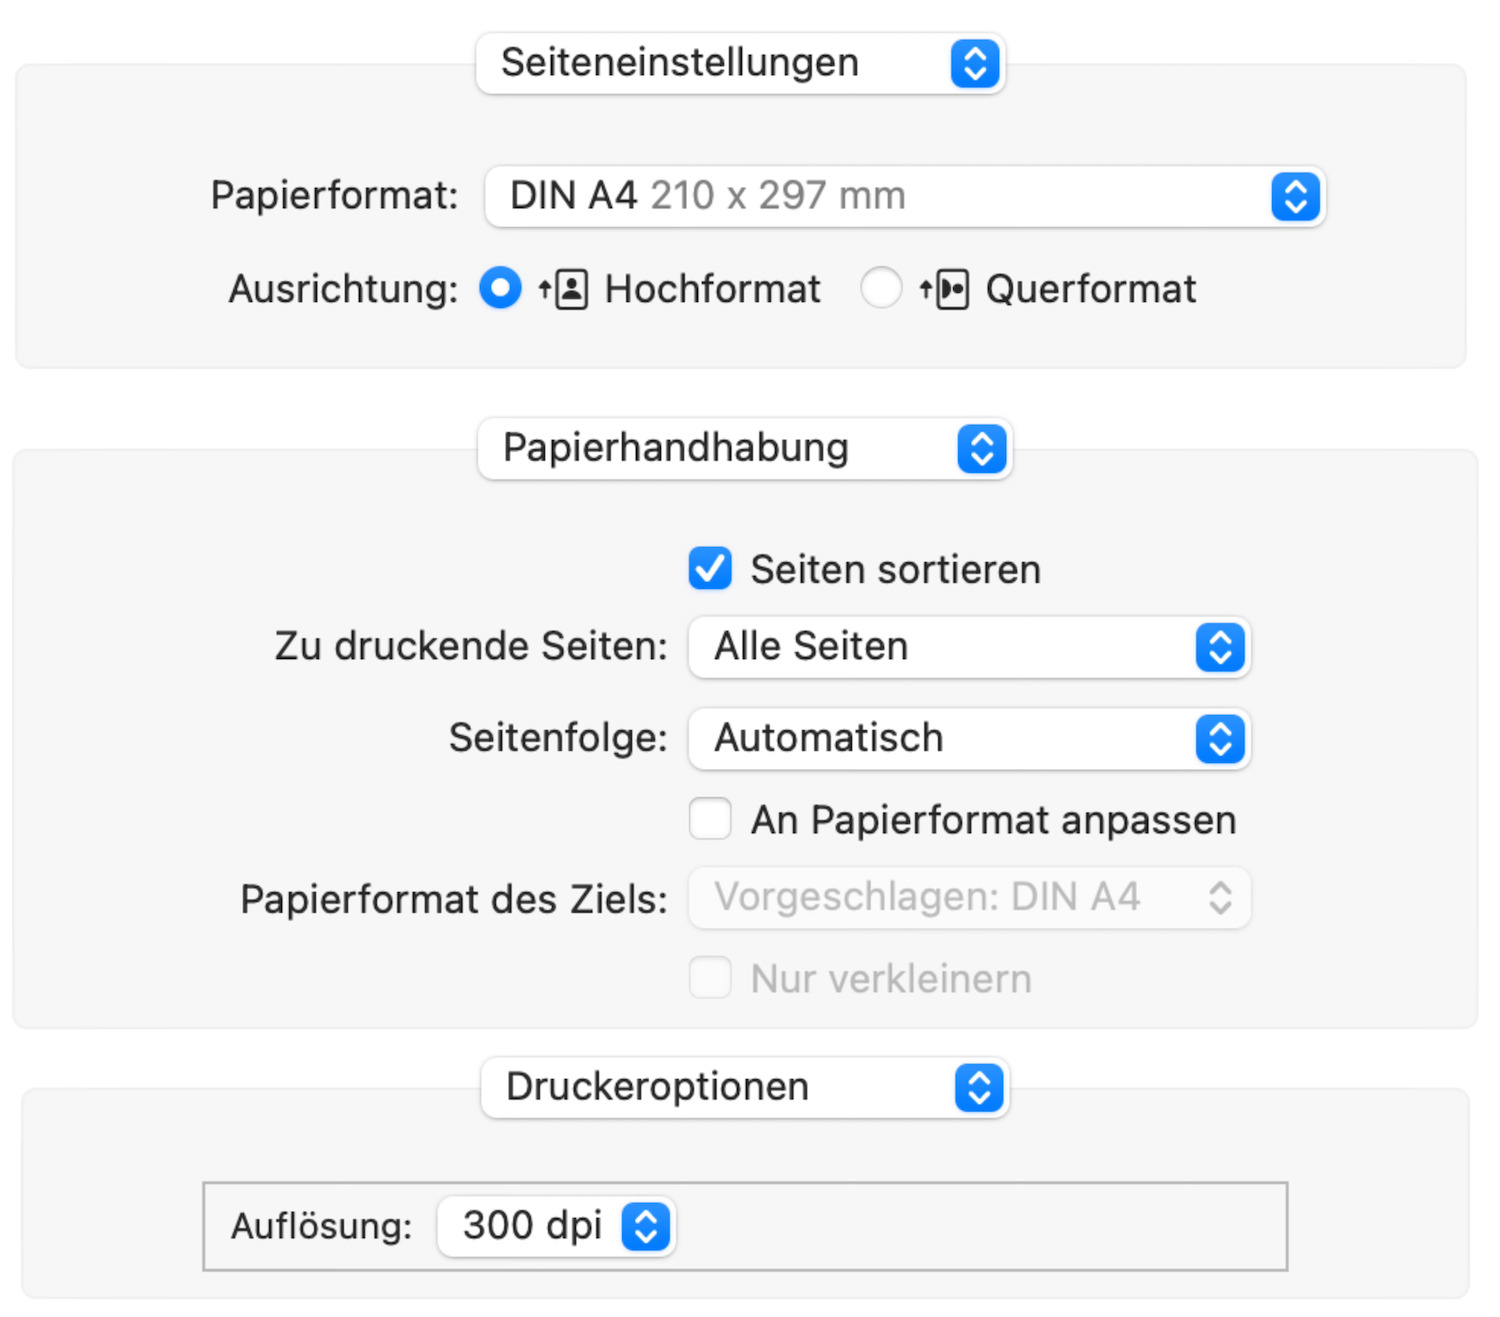Click the chevron icon on Druckeroptionen popup
Screen dimensions: 1500x1317
pos(977,1088)
